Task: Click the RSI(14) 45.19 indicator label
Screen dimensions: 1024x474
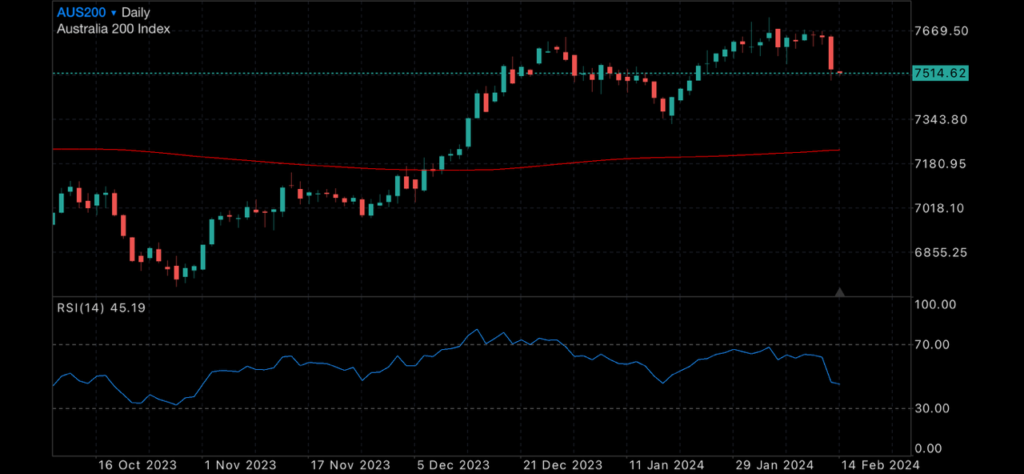Action: click(101, 308)
